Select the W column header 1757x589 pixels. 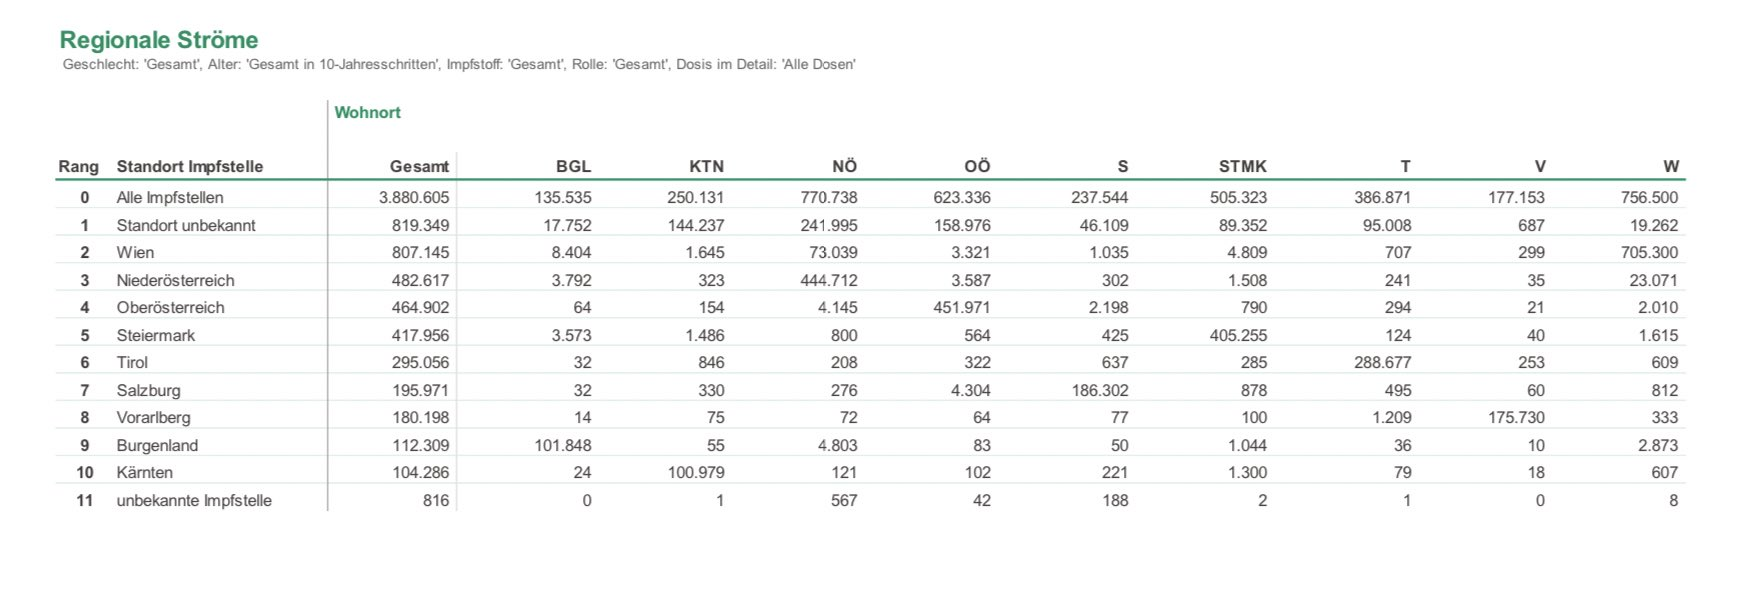coord(1671,166)
